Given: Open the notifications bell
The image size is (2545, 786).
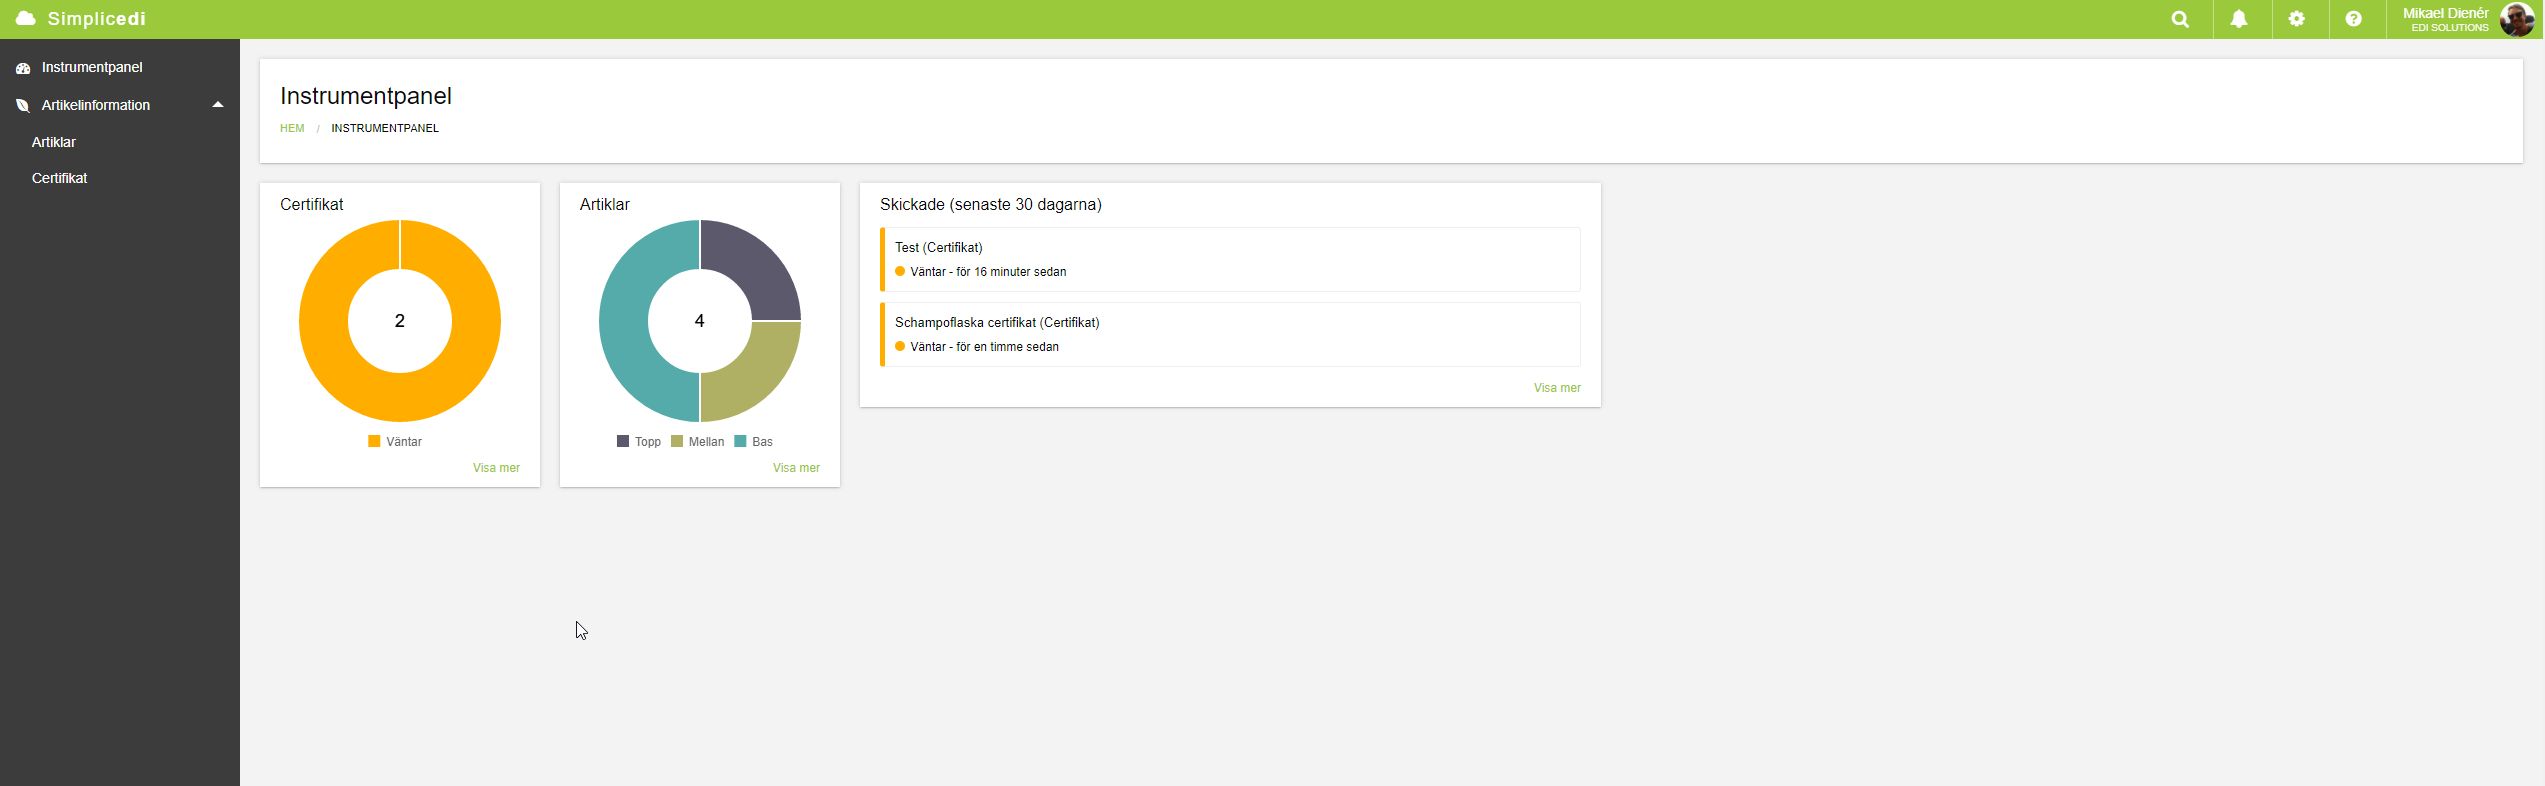Looking at the screenshot, I should pyautogui.click(x=2239, y=19).
